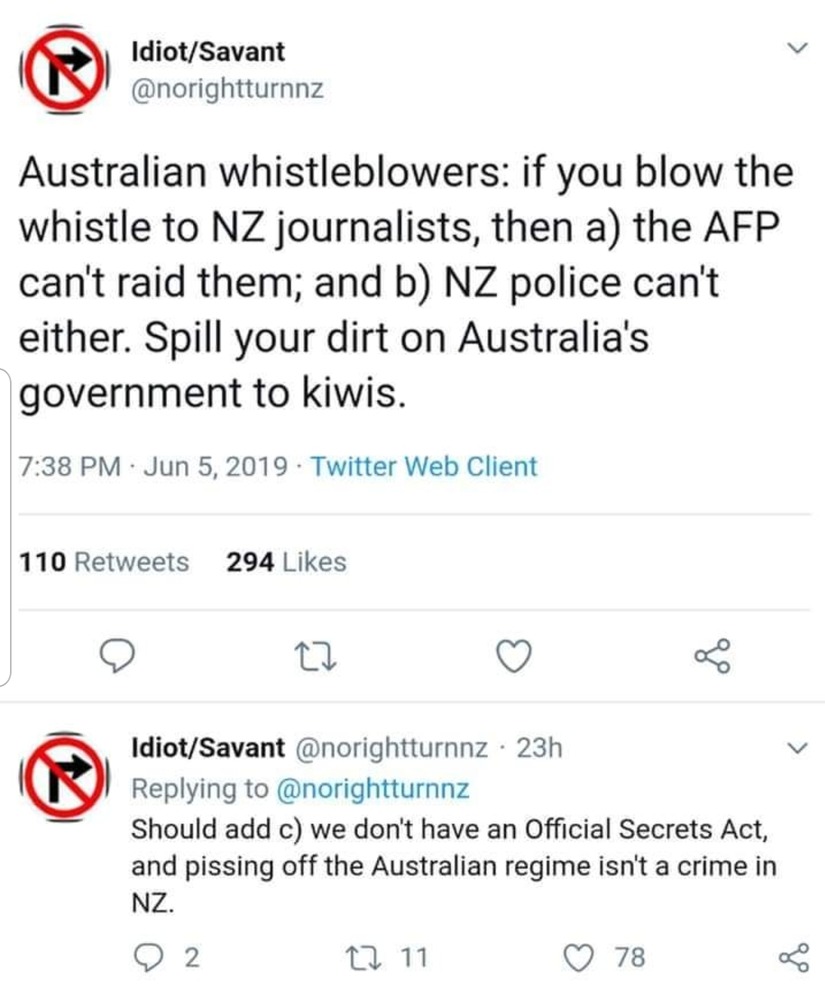Viewport: 825px width, 1000px height.
Task: Click the Twitter Web Client source link
Action: (424, 466)
